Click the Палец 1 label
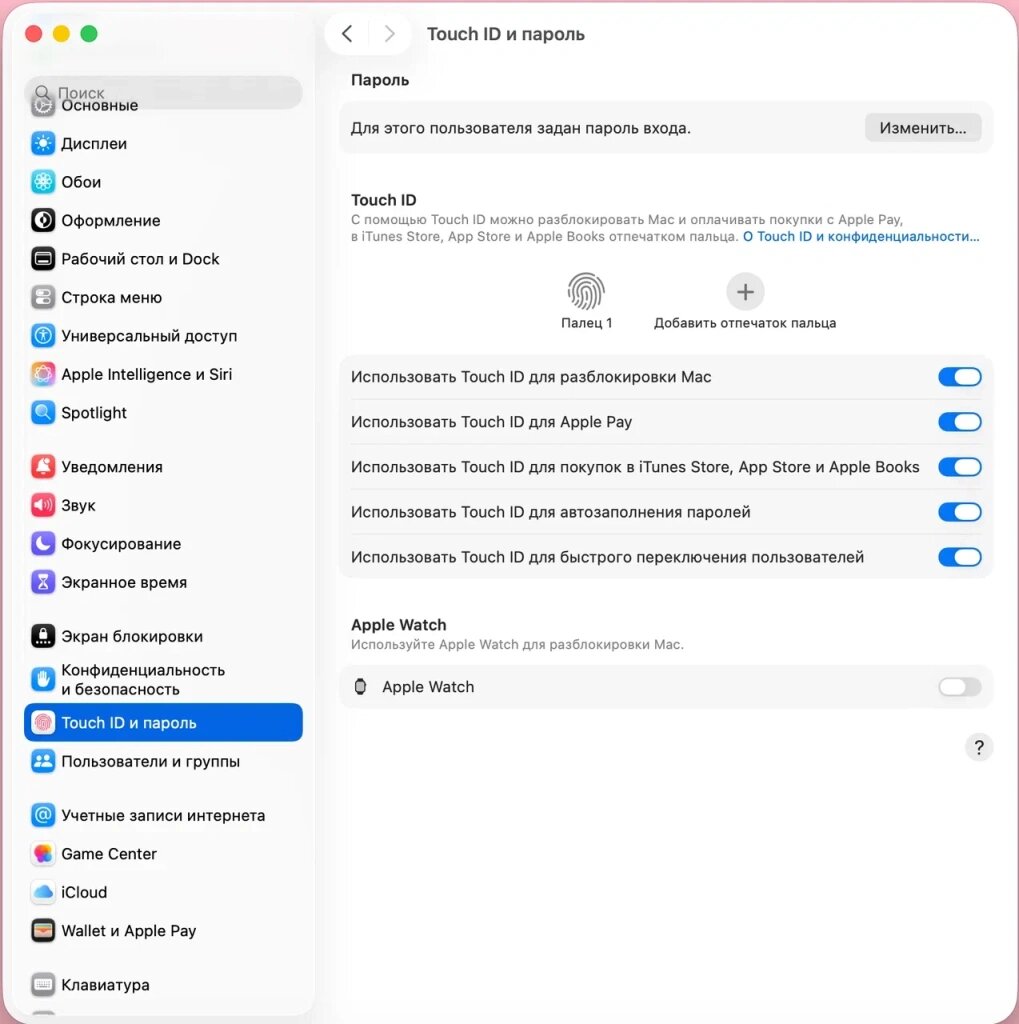 [587, 323]
